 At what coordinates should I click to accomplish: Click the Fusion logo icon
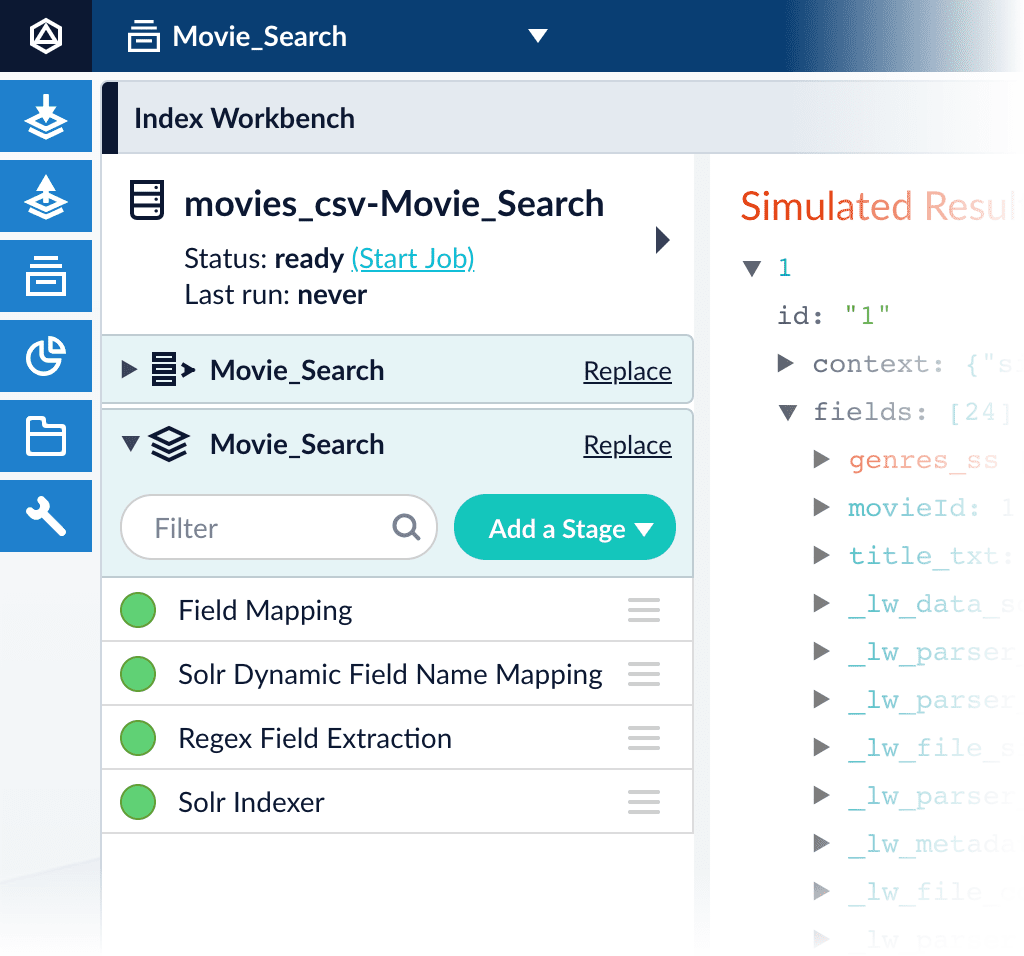pos(46,36)
